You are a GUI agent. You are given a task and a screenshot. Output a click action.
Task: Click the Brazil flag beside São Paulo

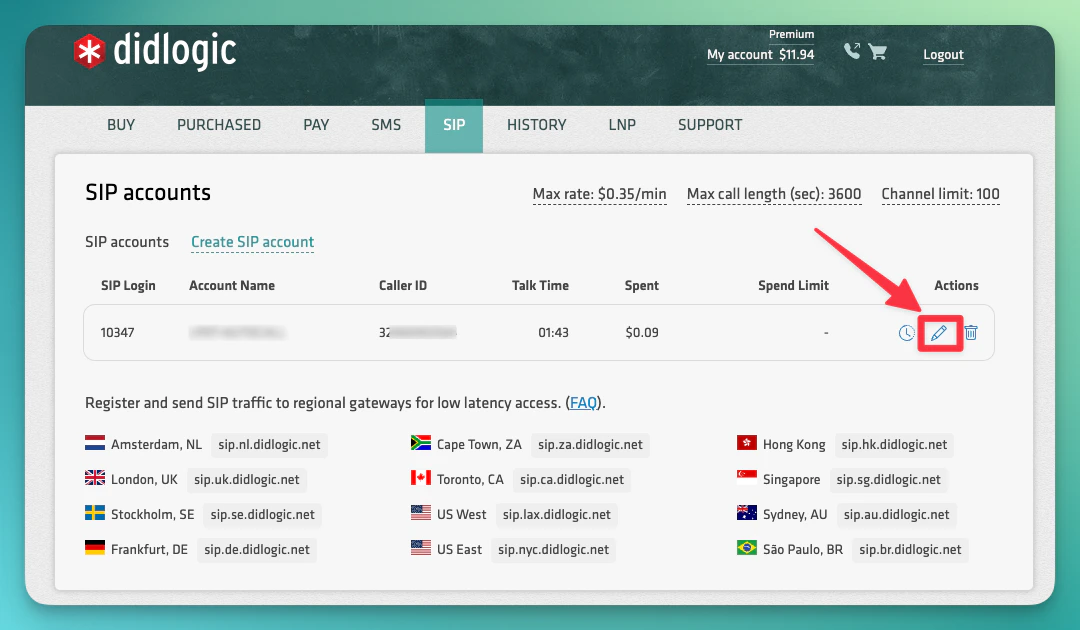pyautogui.click(x=746, y=549)
